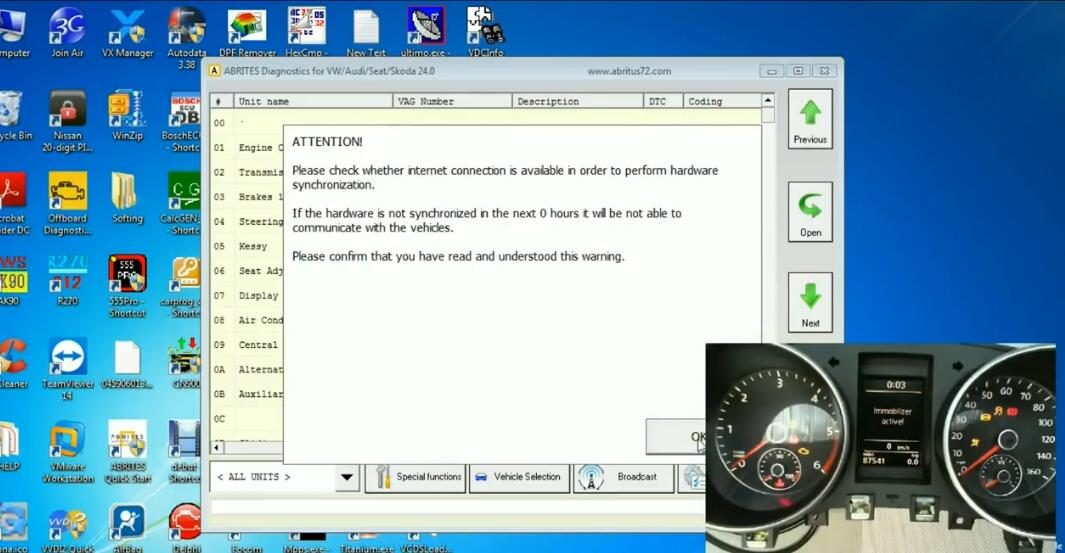Screen dimensions: 1065x553
Task: Launch VX Manager from the desktop
Action: [127, 32]
